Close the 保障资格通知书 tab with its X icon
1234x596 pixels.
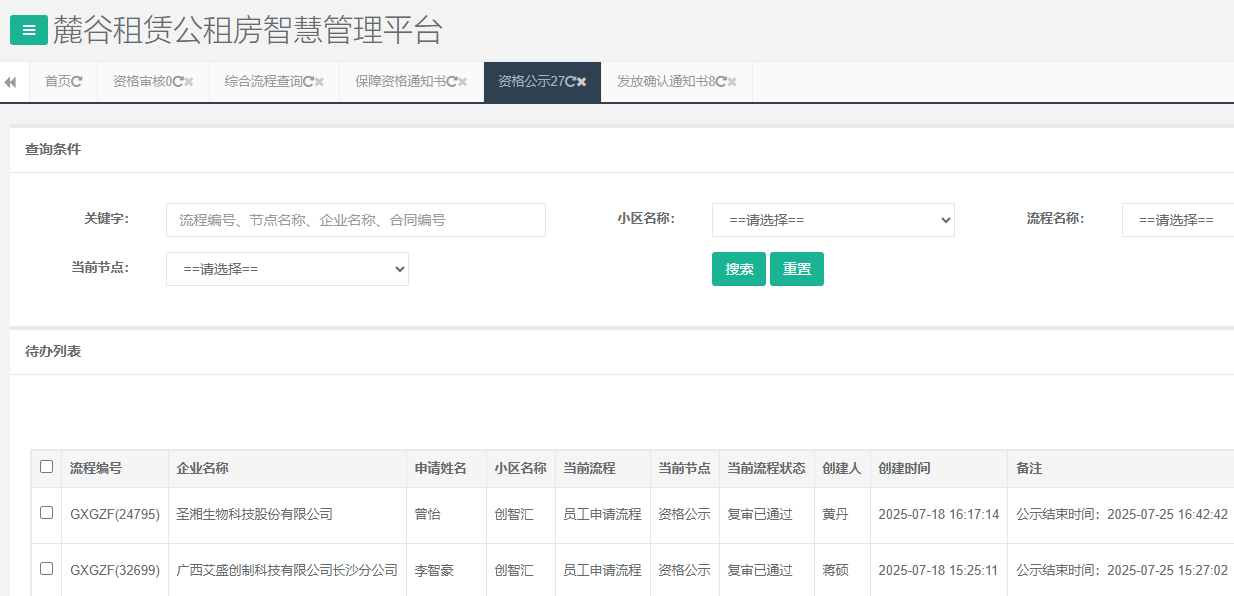pyautogui.click(x=463, y=82)
